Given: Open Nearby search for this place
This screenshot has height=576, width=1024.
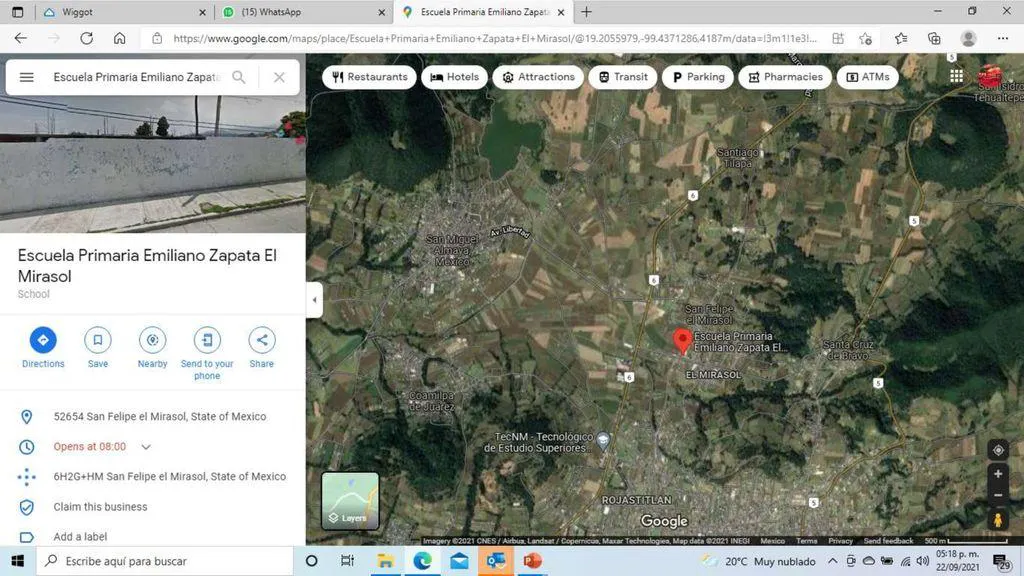Looking at the screenshot, I should [x=152, y=340].
